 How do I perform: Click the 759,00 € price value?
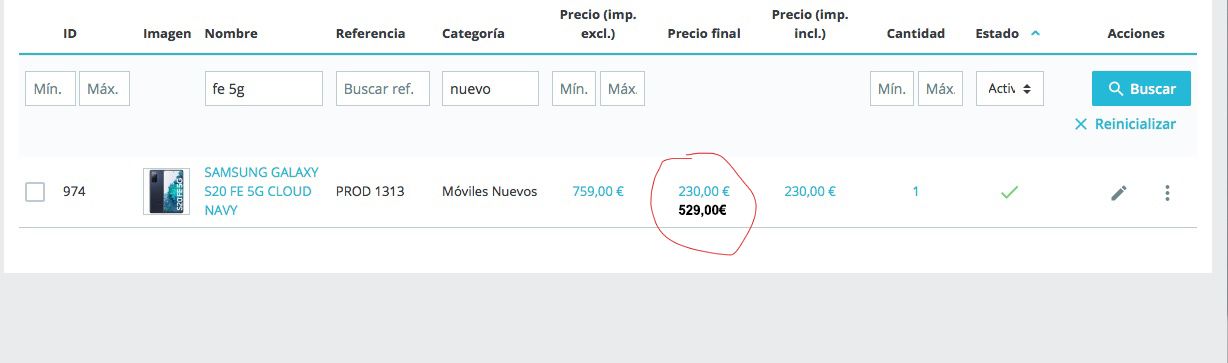point(598,191)
